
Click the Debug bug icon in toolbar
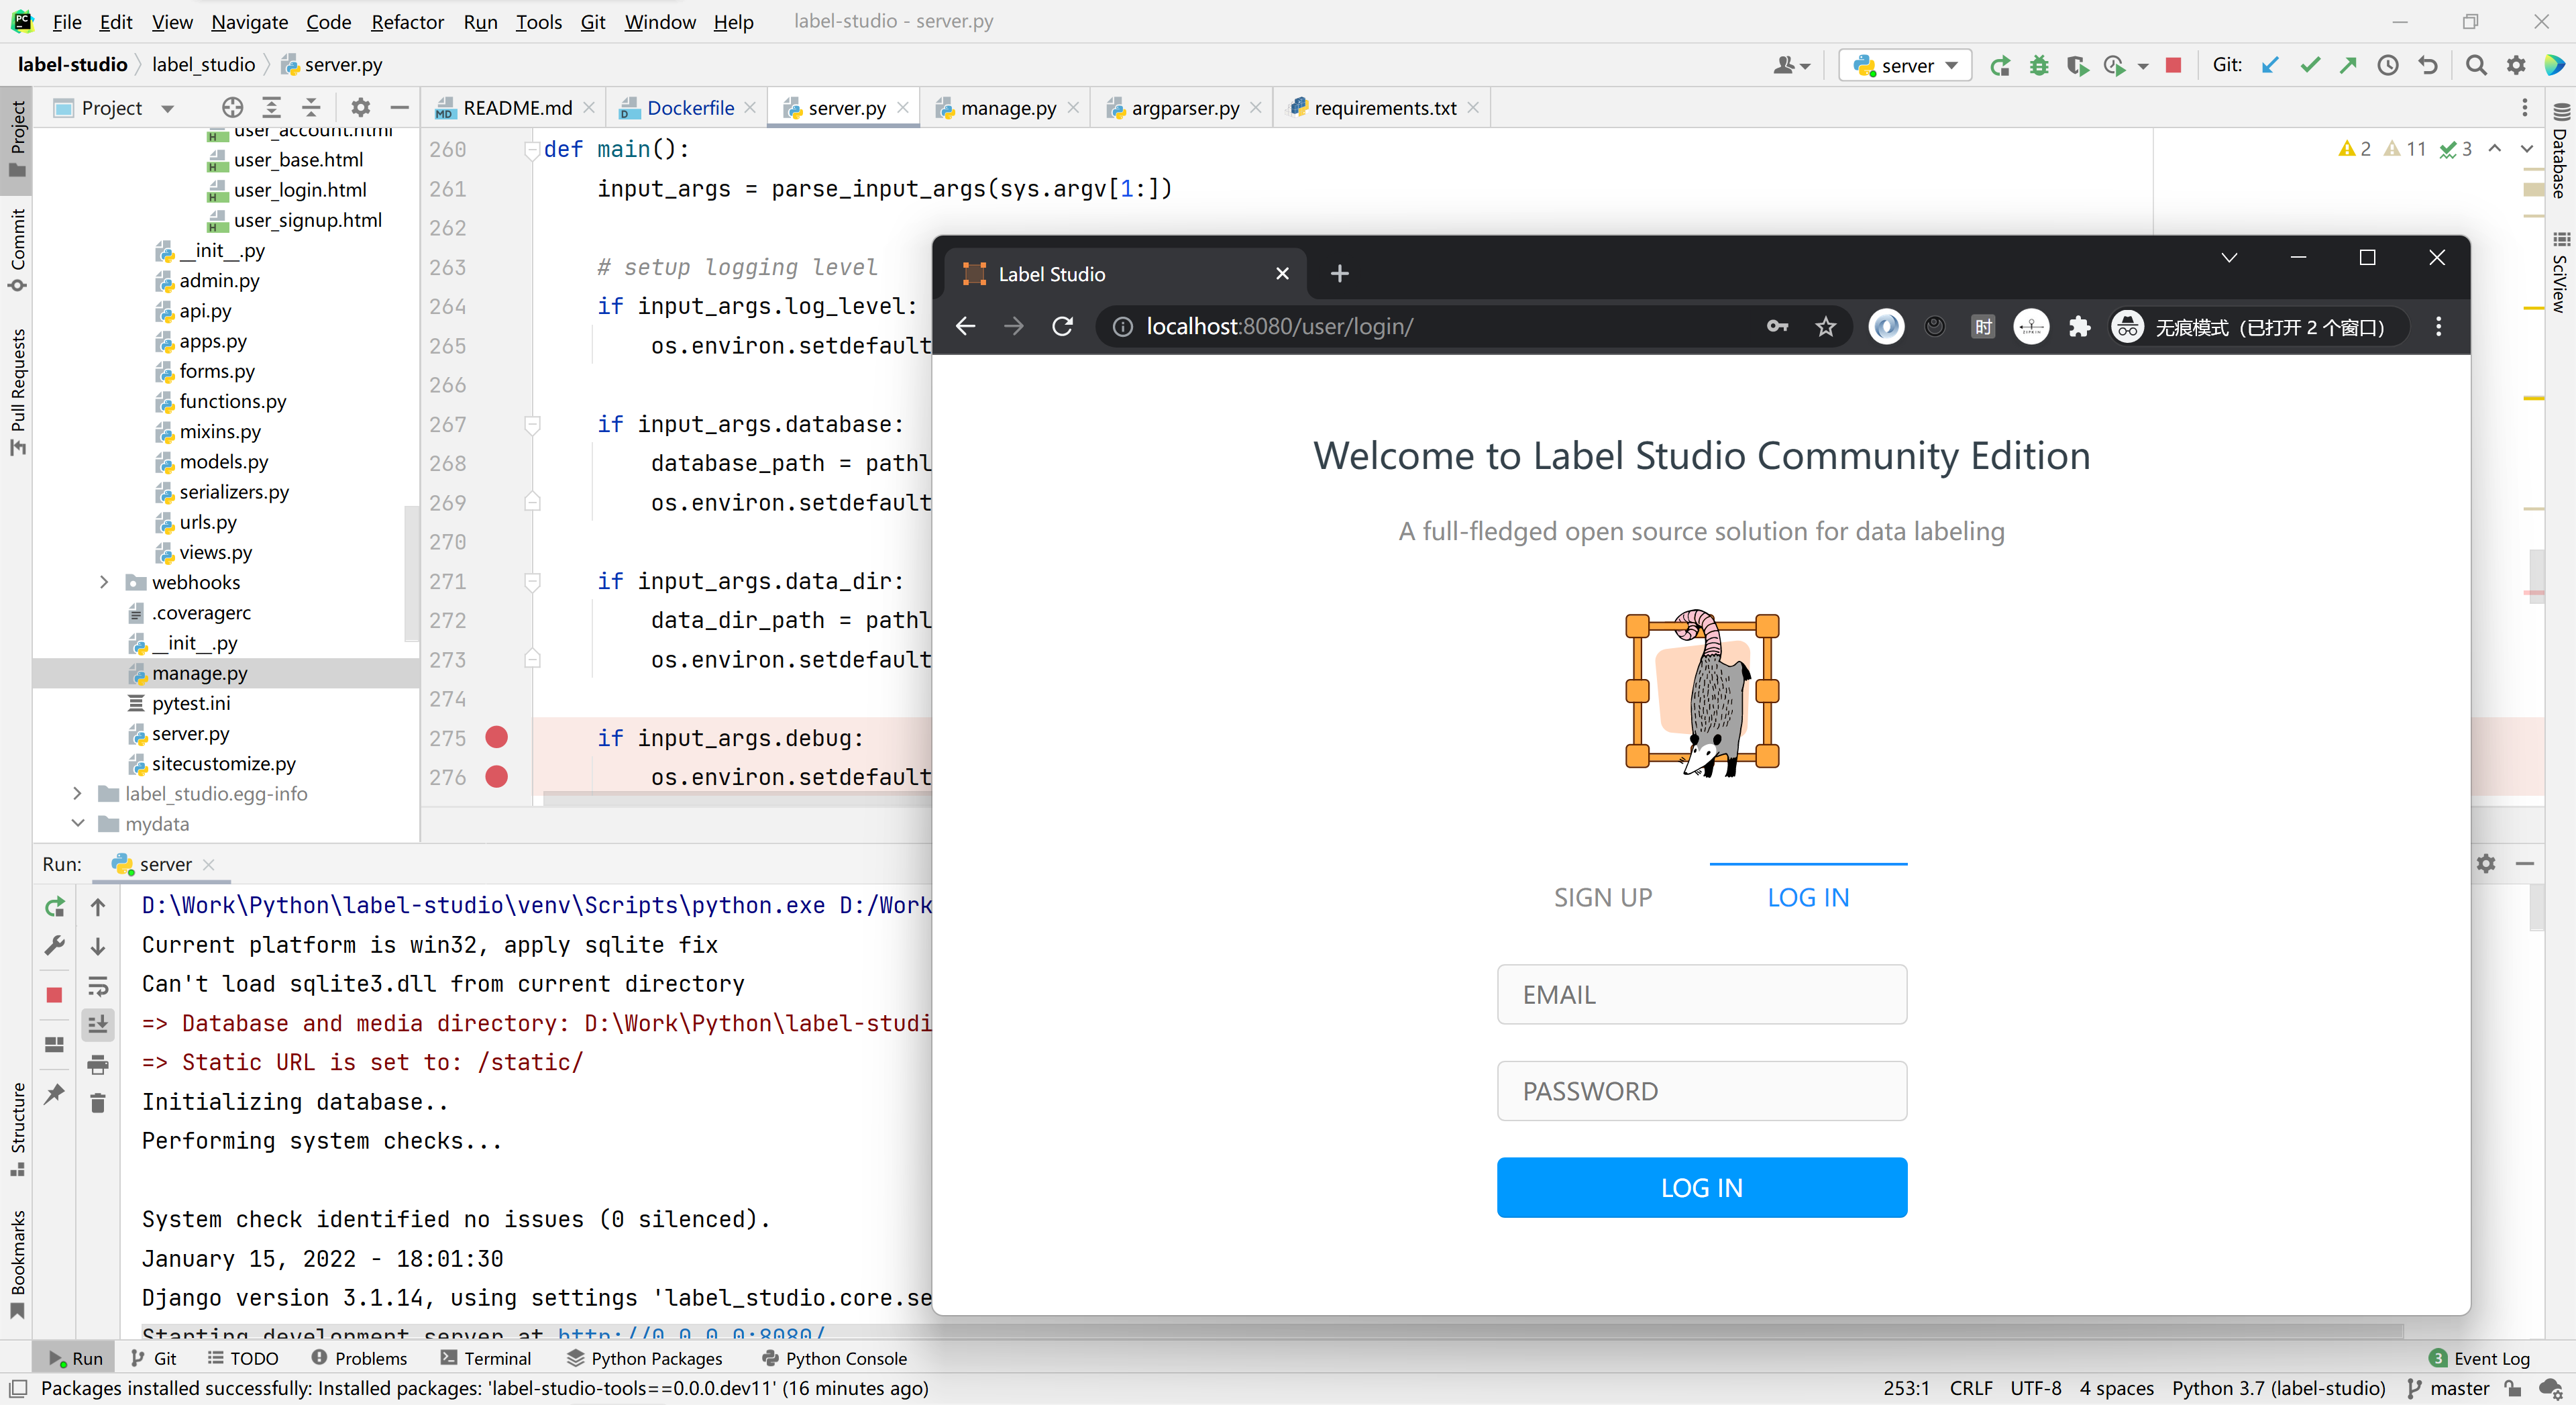pyautogui.click(x=2038, y=66)
